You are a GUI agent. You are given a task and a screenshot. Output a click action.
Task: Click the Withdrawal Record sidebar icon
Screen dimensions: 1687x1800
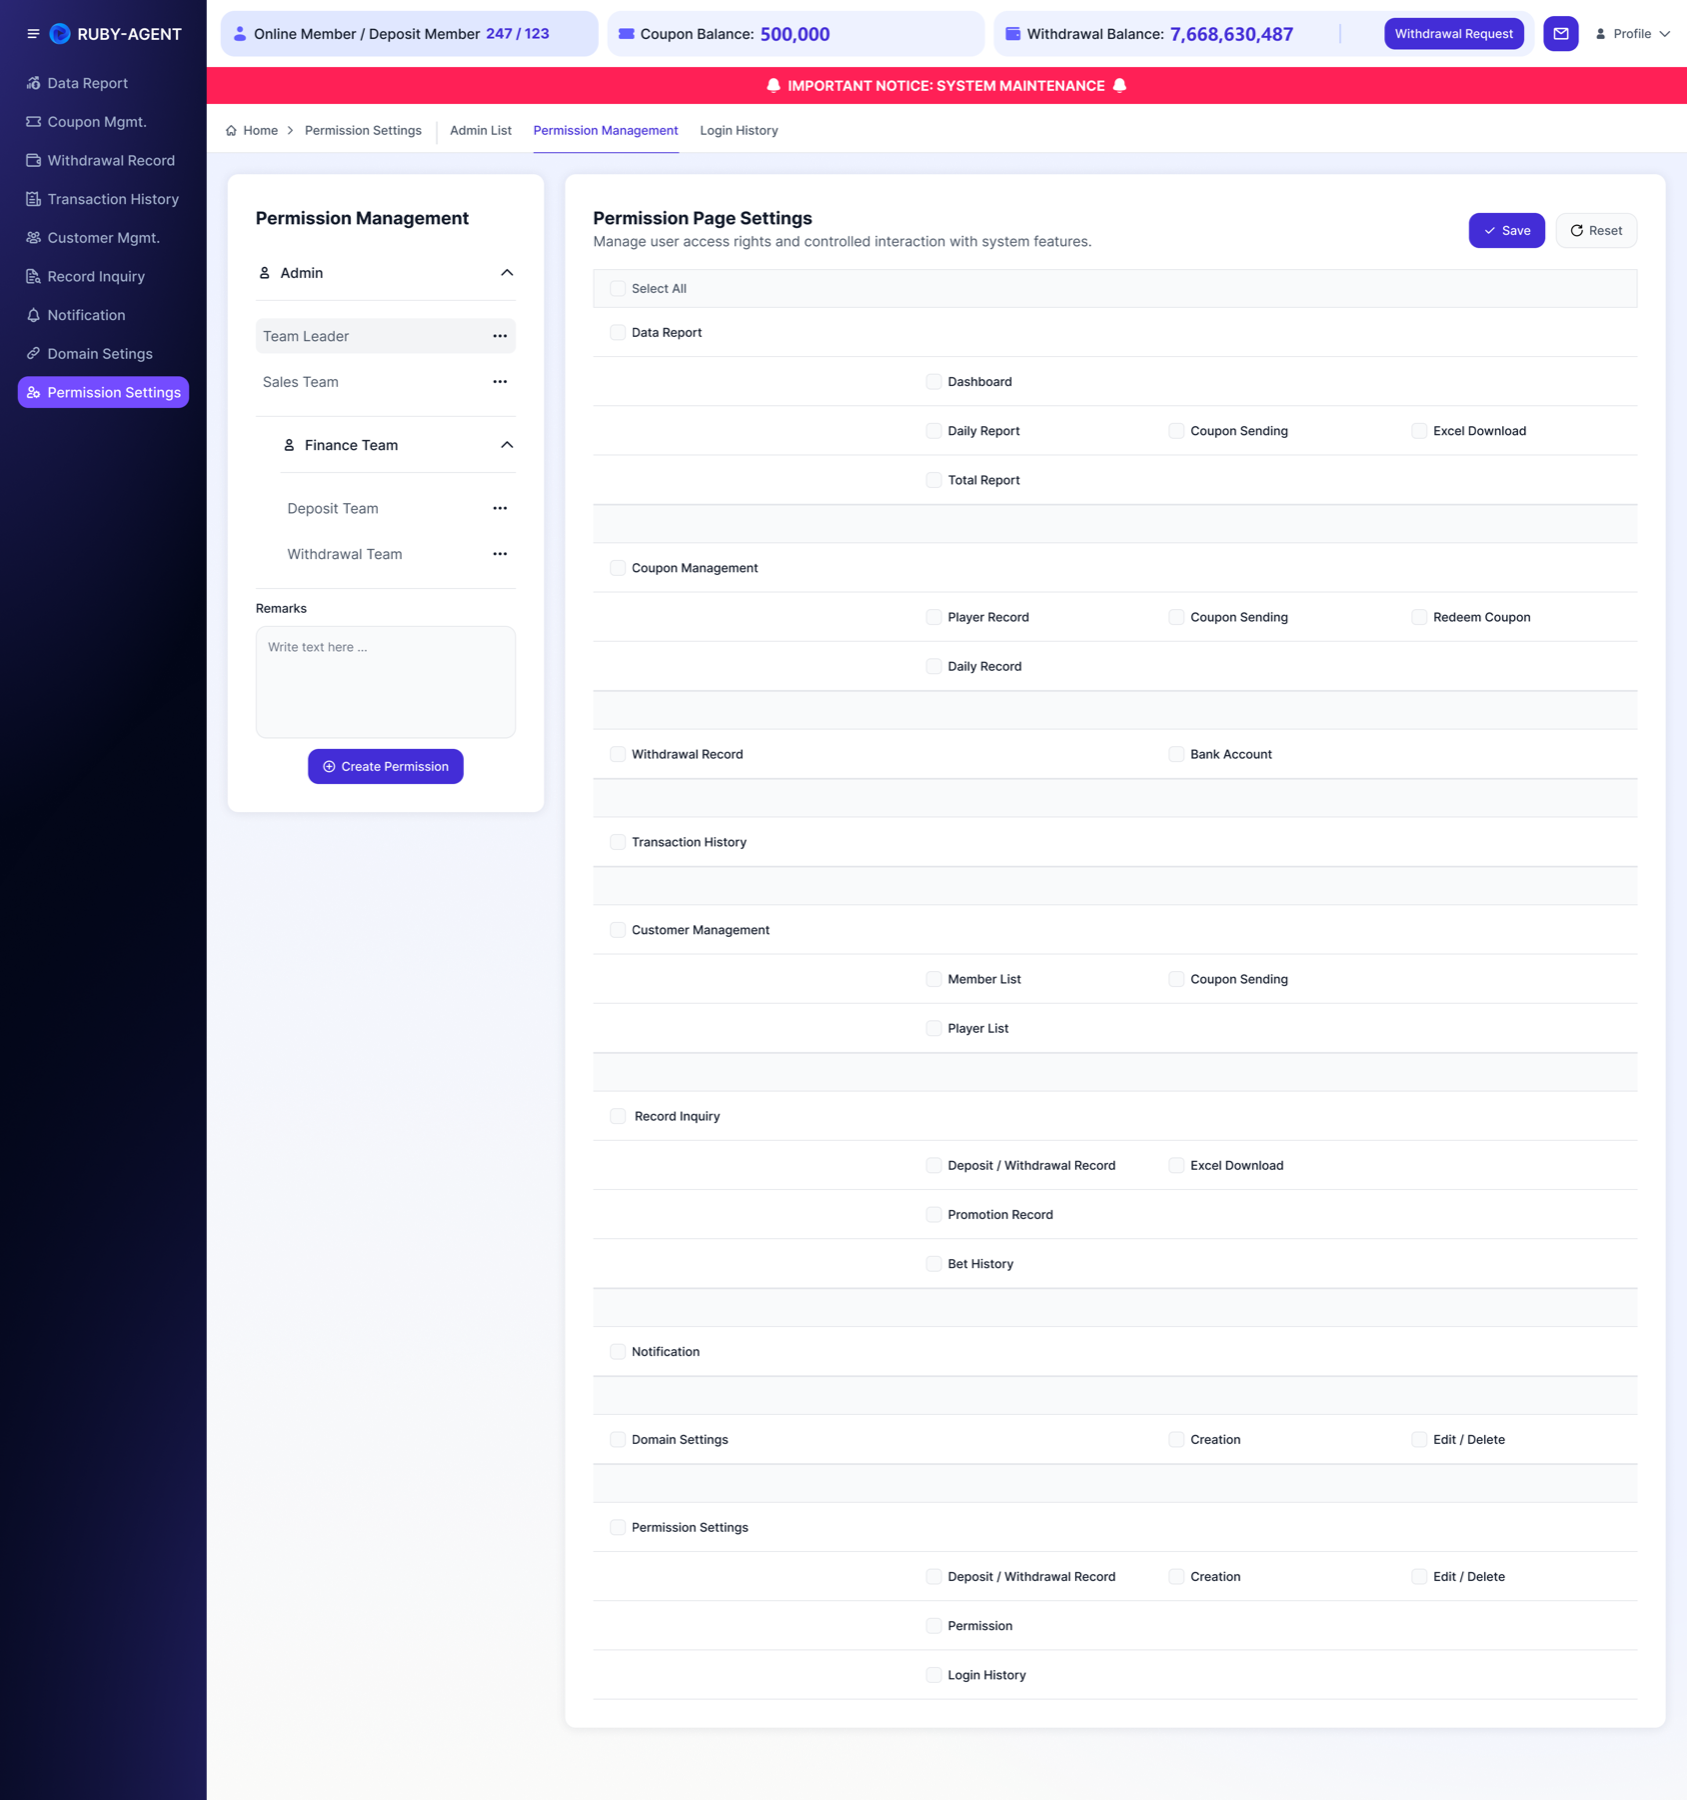(33, 160)
